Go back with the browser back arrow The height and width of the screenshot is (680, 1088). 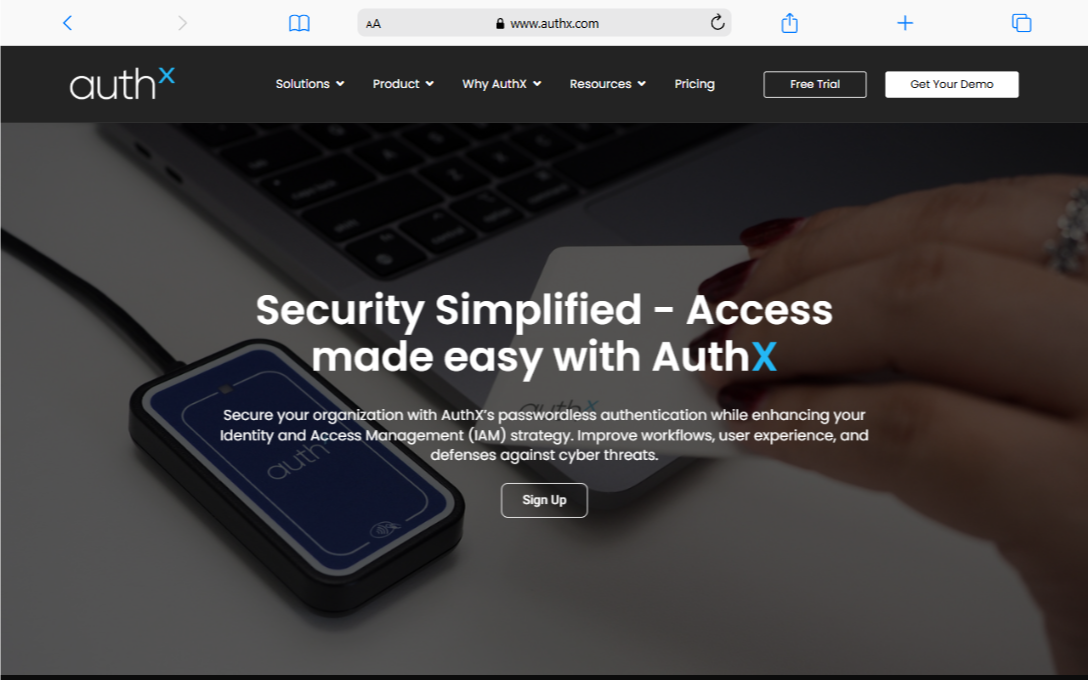pyautogui.click(x=67, y=23)
